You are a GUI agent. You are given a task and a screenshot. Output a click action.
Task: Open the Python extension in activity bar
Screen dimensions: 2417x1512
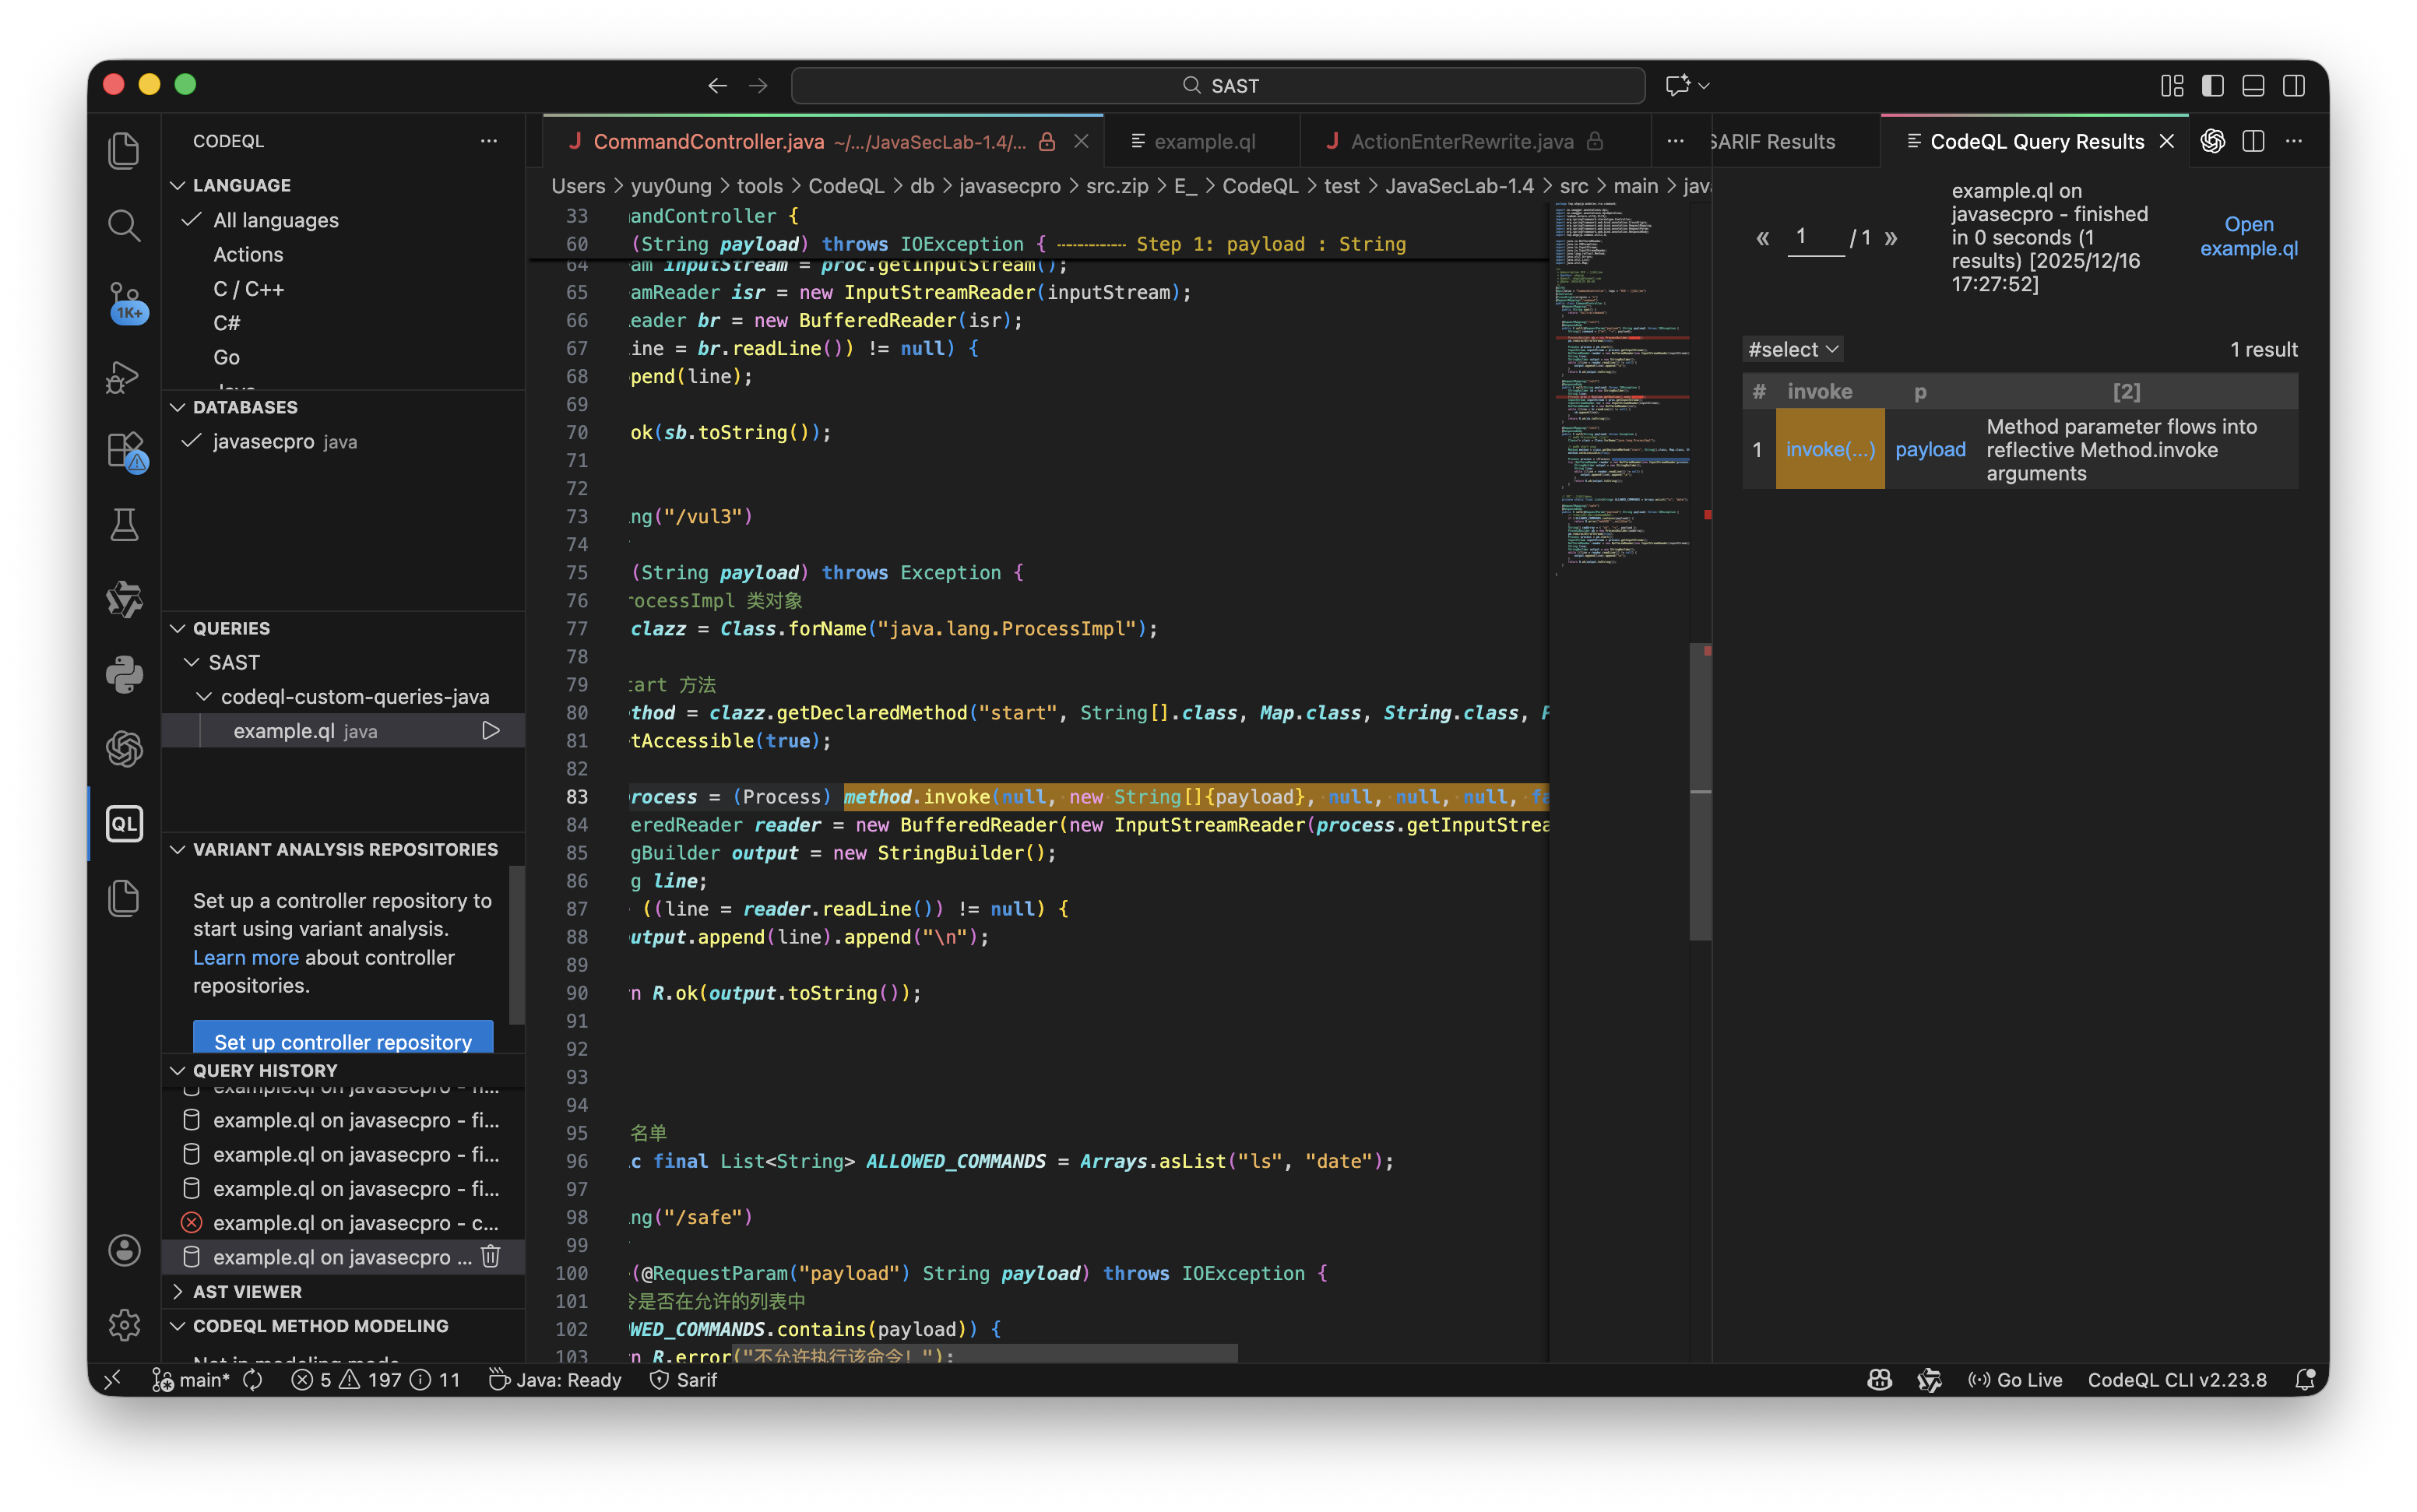[124, 675]
